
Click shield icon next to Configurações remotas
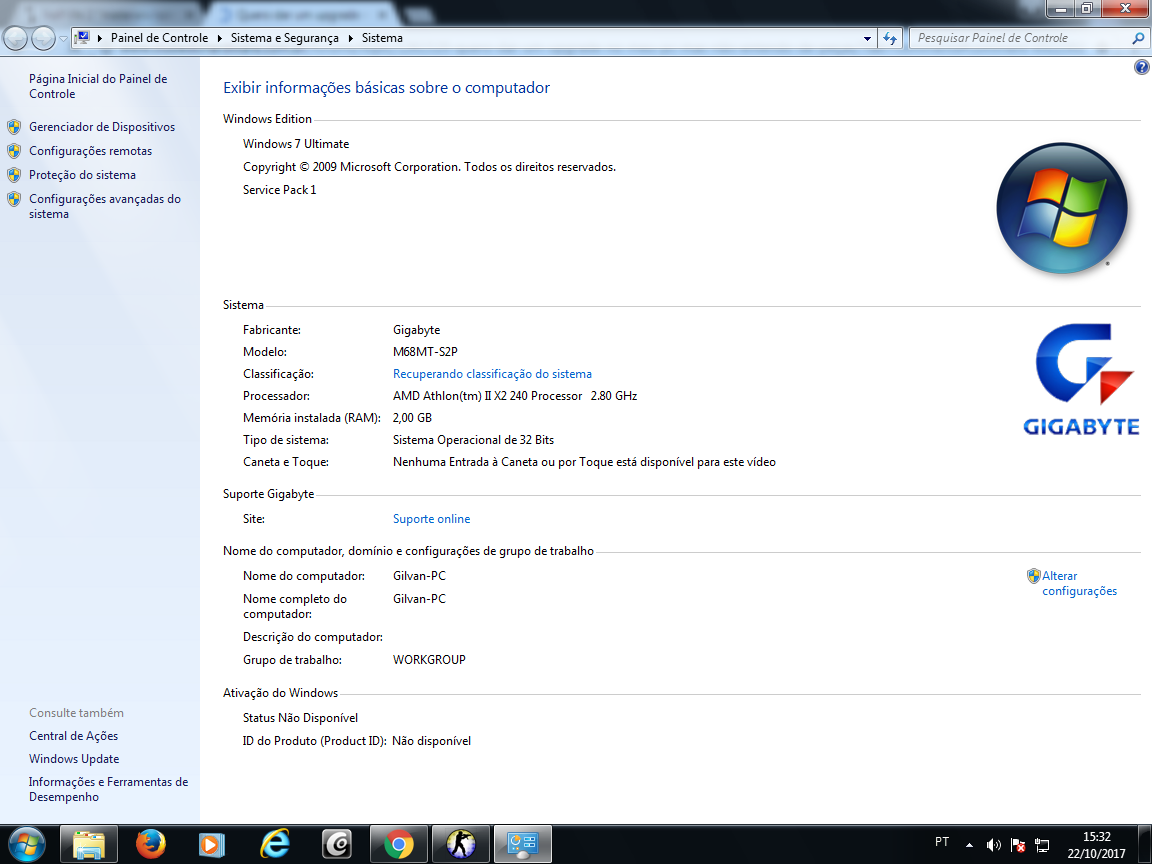[14, 151]
